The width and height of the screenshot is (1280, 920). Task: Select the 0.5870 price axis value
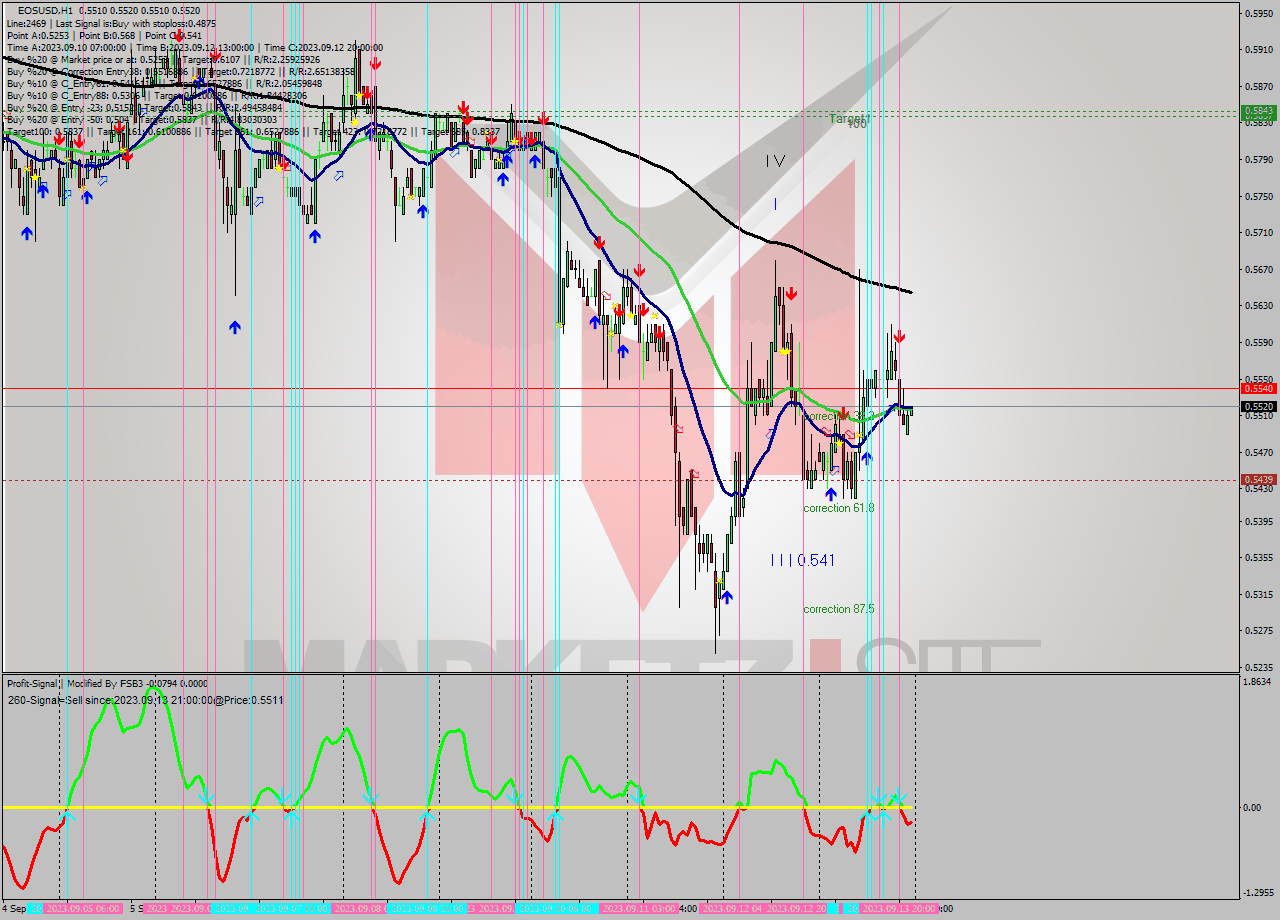(x=1258, y=85)
